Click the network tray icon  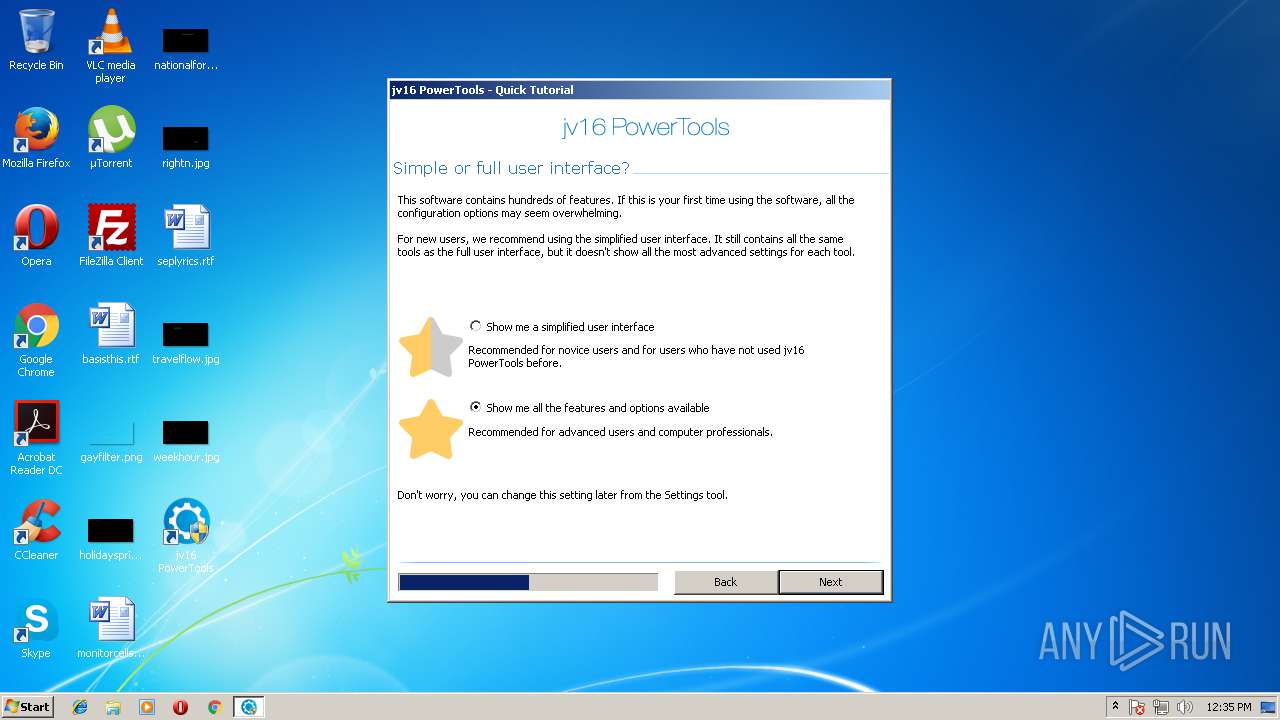(1161, 707)
